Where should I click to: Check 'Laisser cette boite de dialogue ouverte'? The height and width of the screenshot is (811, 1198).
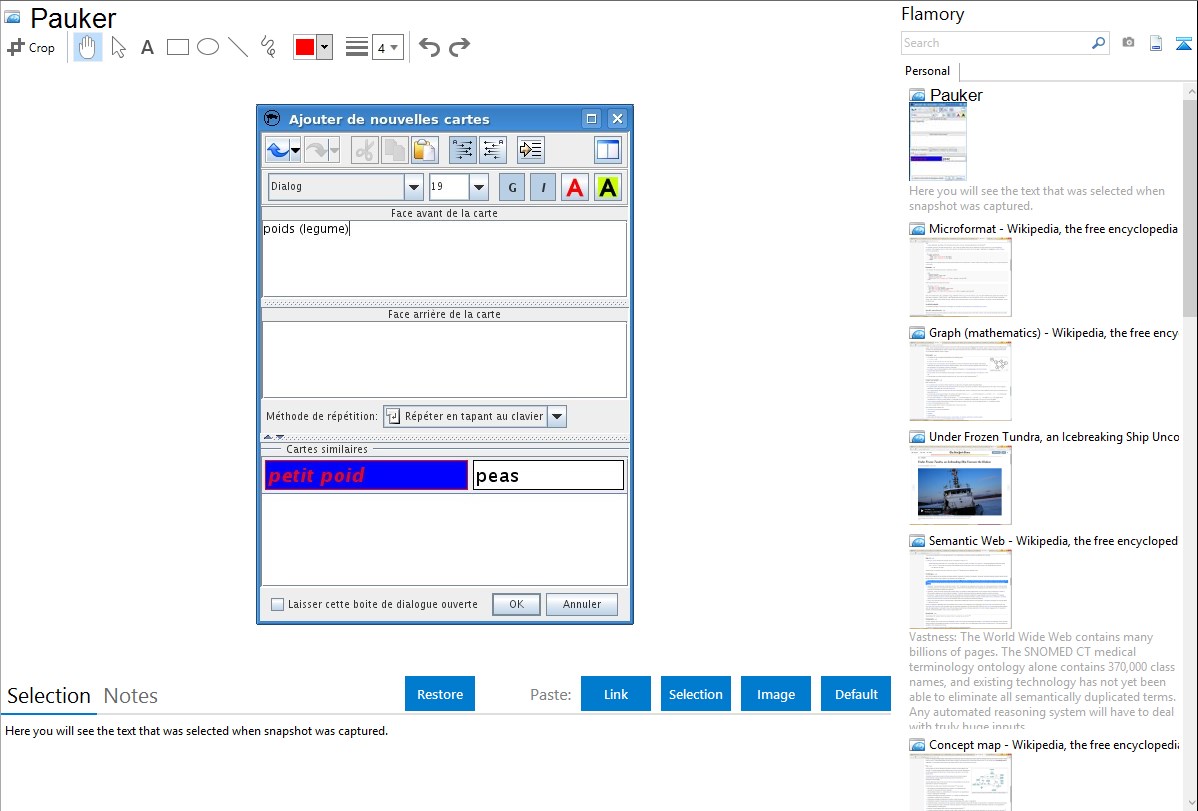pyautogui.click(x=277, y=605)
